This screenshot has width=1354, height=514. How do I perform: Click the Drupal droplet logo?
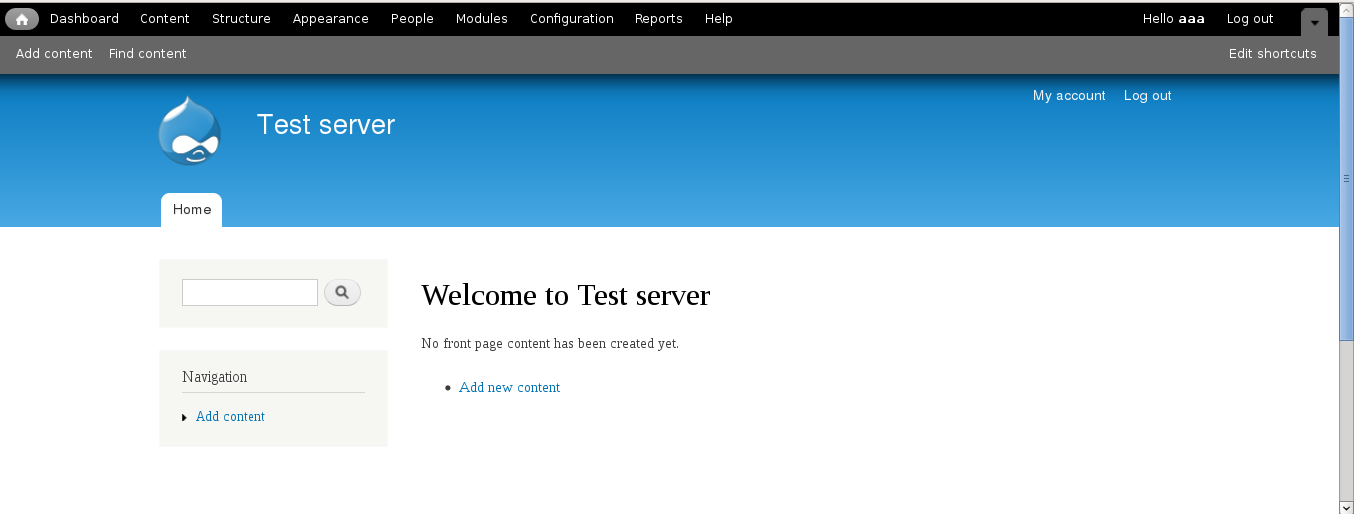[x=189, y=131]
